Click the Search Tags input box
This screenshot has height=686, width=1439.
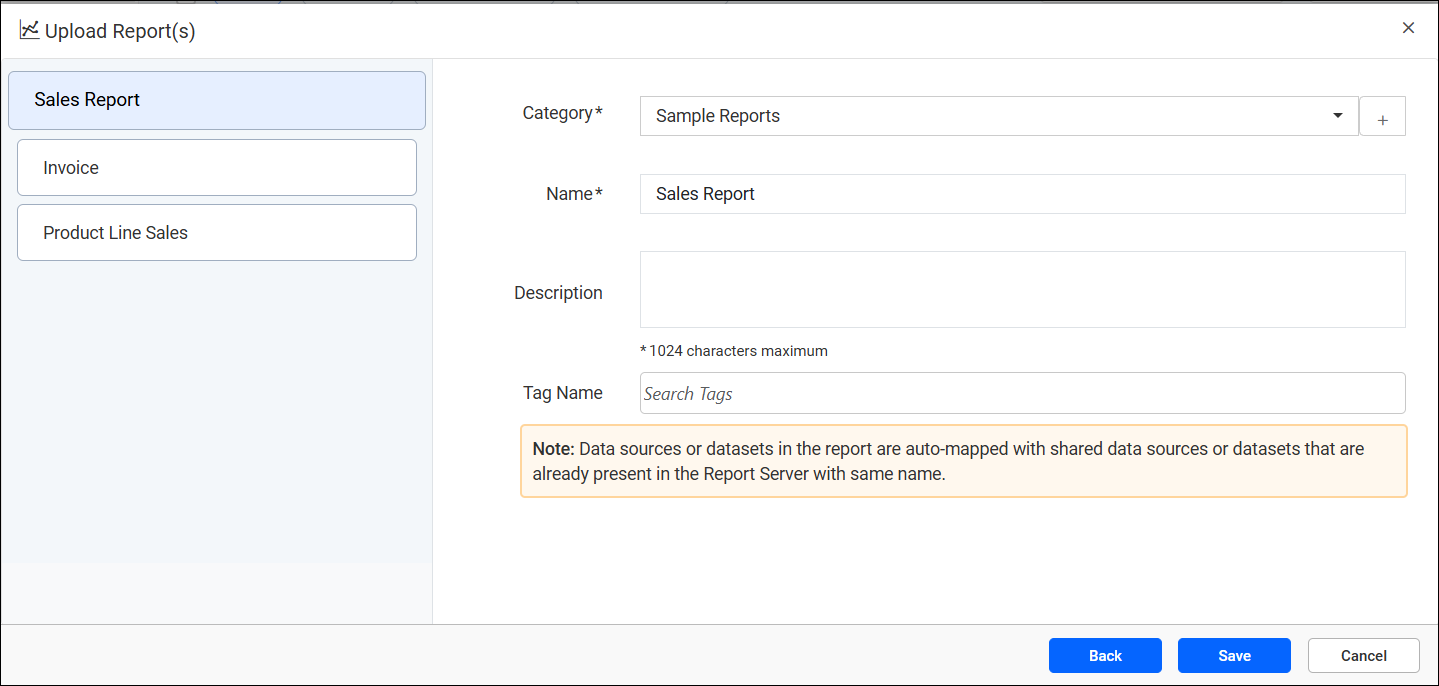(1022, 393)
